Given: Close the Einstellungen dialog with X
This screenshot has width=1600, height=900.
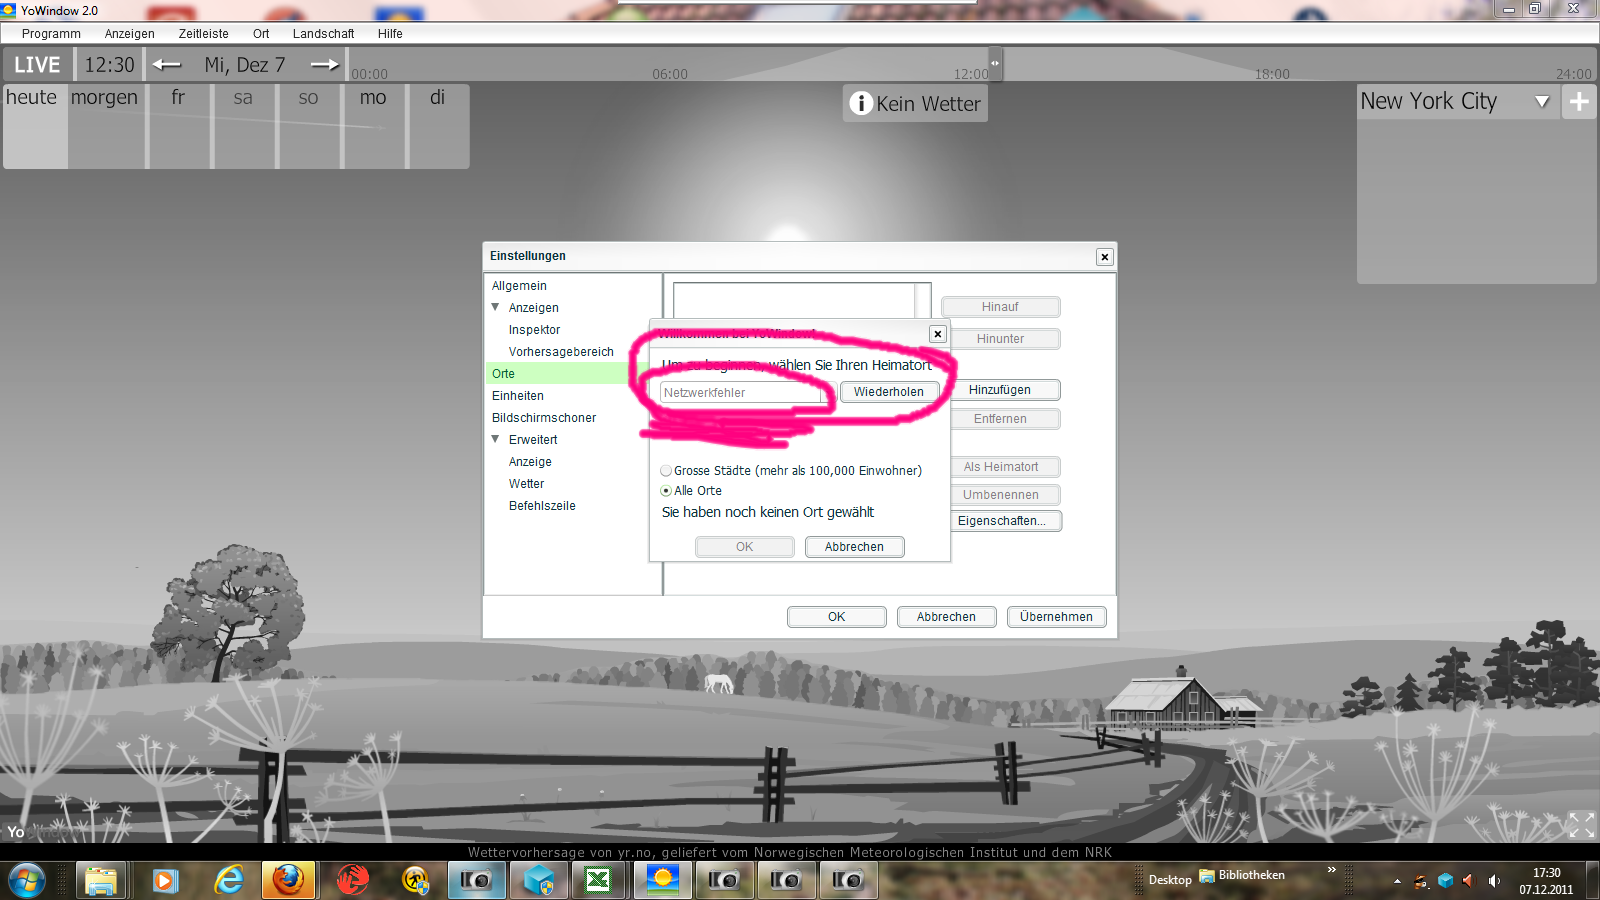Looking at the screenshot, I should 1105,257.
